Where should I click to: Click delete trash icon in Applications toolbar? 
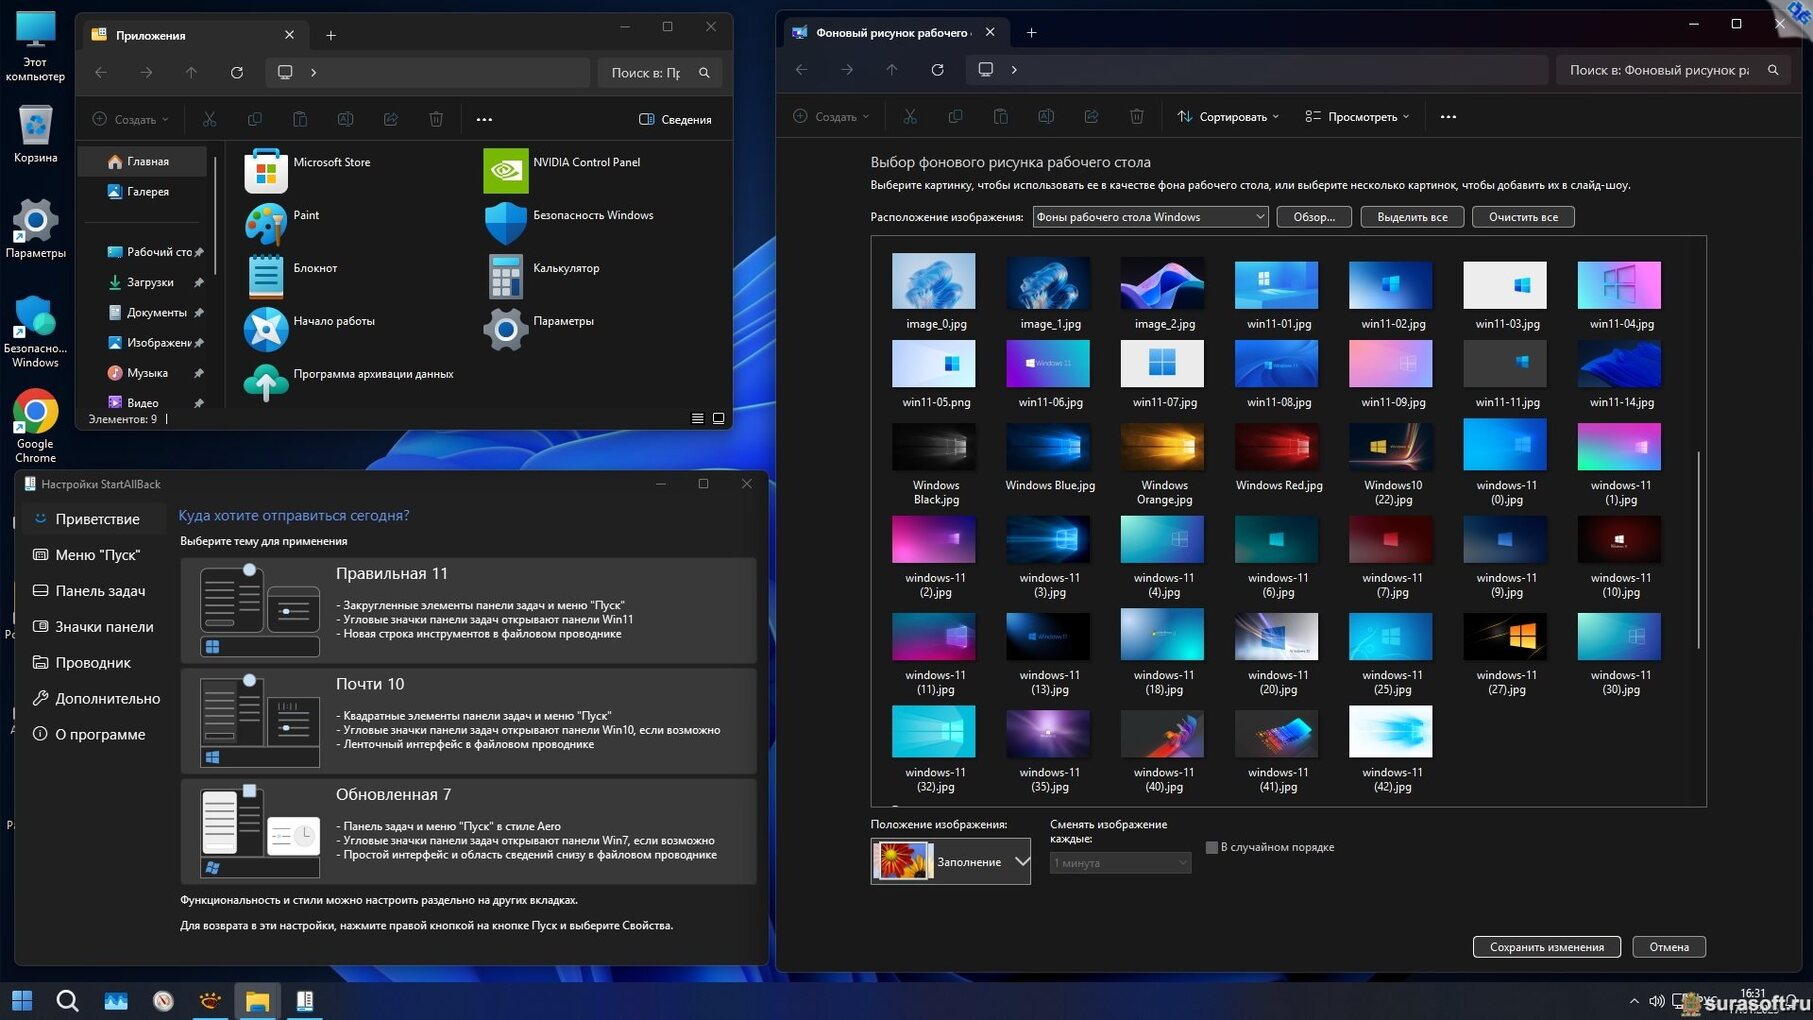(x=436, y=119)
